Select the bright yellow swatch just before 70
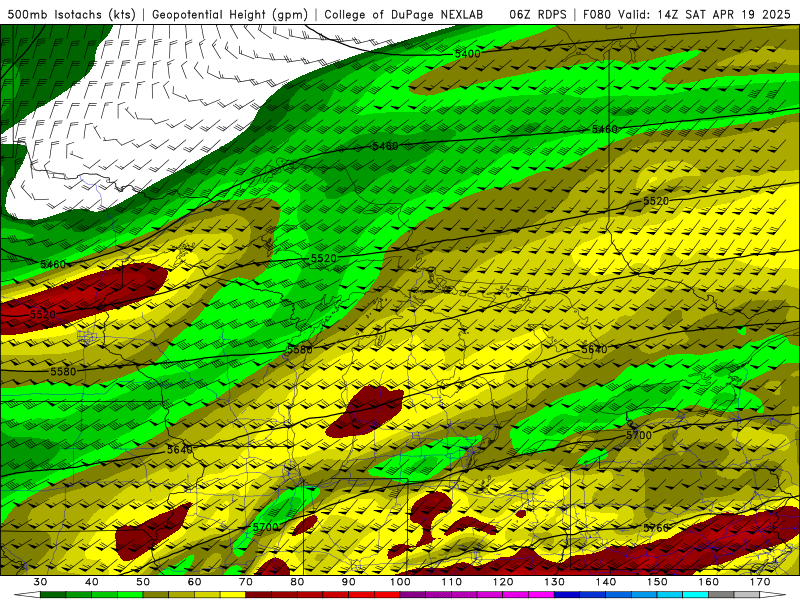Screen dimensions: 800x600 (233, 595)
